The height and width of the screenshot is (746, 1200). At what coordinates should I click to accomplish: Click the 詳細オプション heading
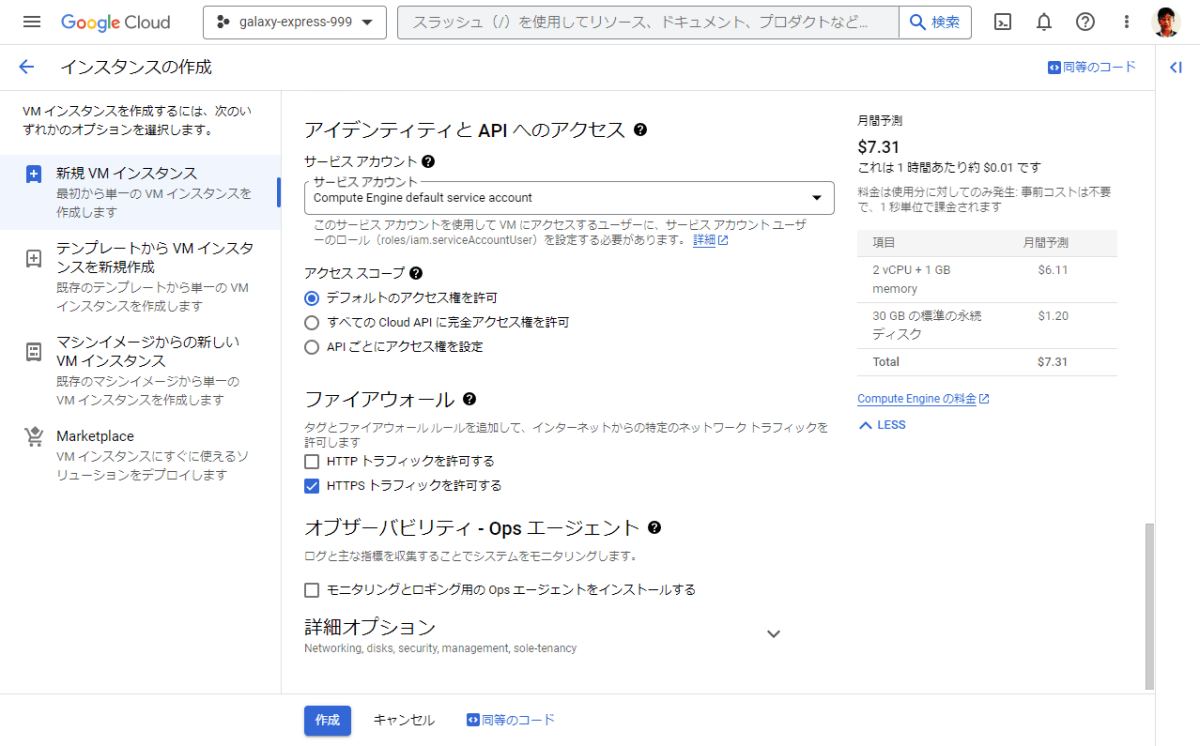tap(370, 627)
